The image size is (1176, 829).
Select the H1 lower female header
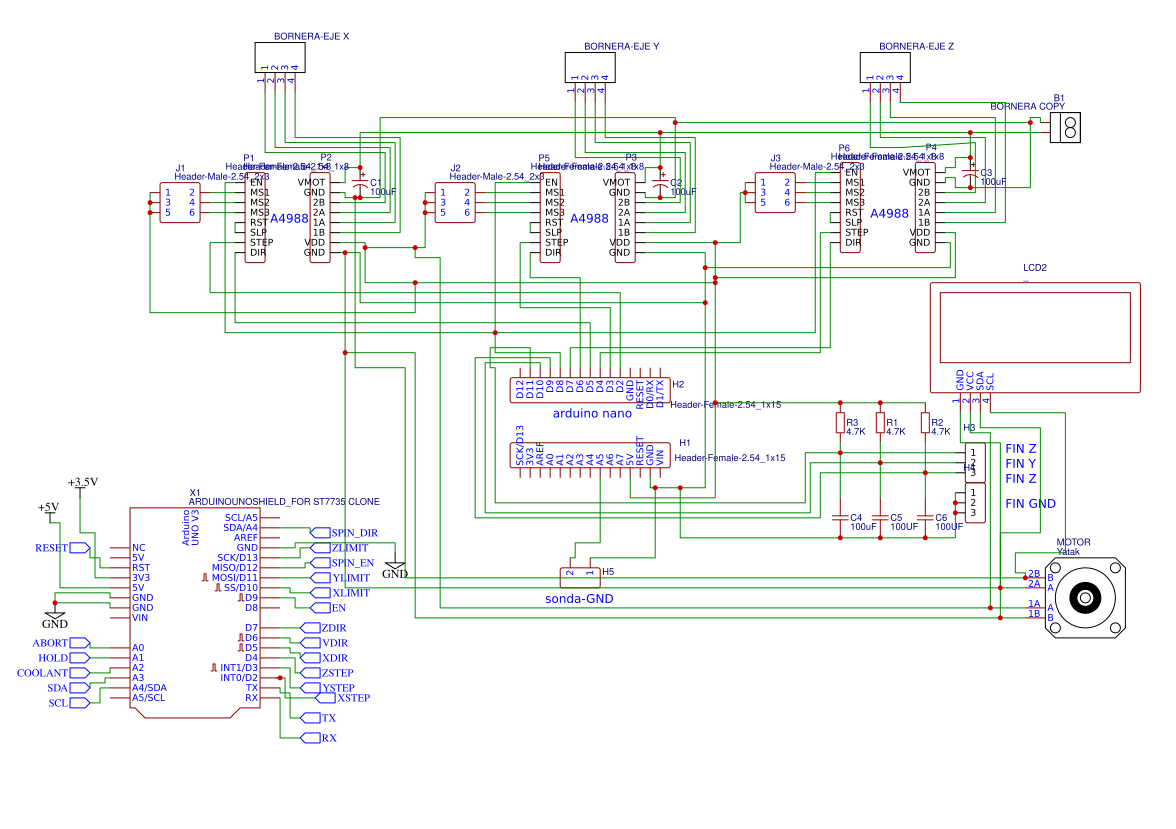point(590,455)
